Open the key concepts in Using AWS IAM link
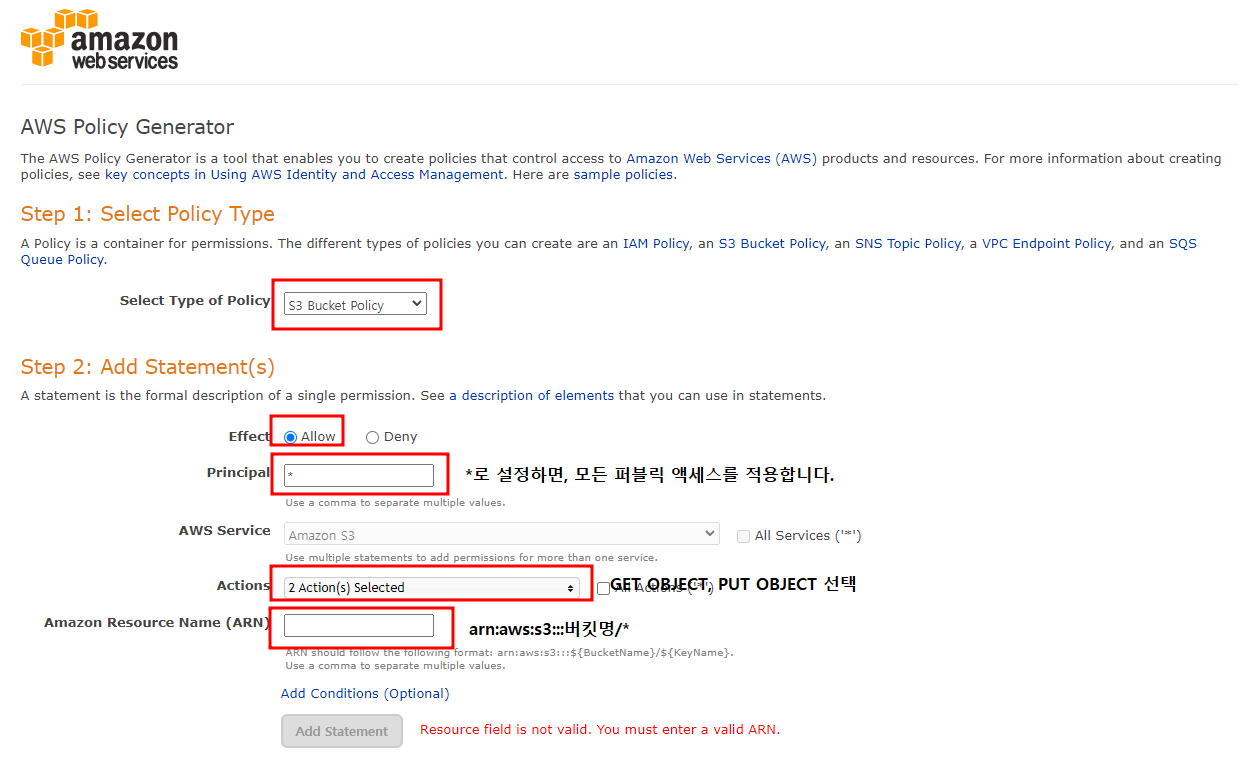Image resolution: width=1238 pixels, height=762 pixels. 304,174
